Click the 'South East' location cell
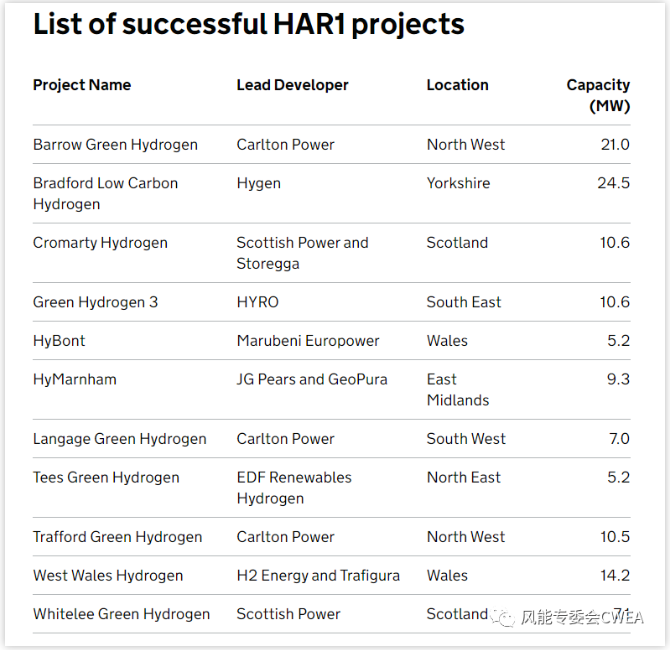This screenshot has height=650, width=670. click(x=464, y=302)
